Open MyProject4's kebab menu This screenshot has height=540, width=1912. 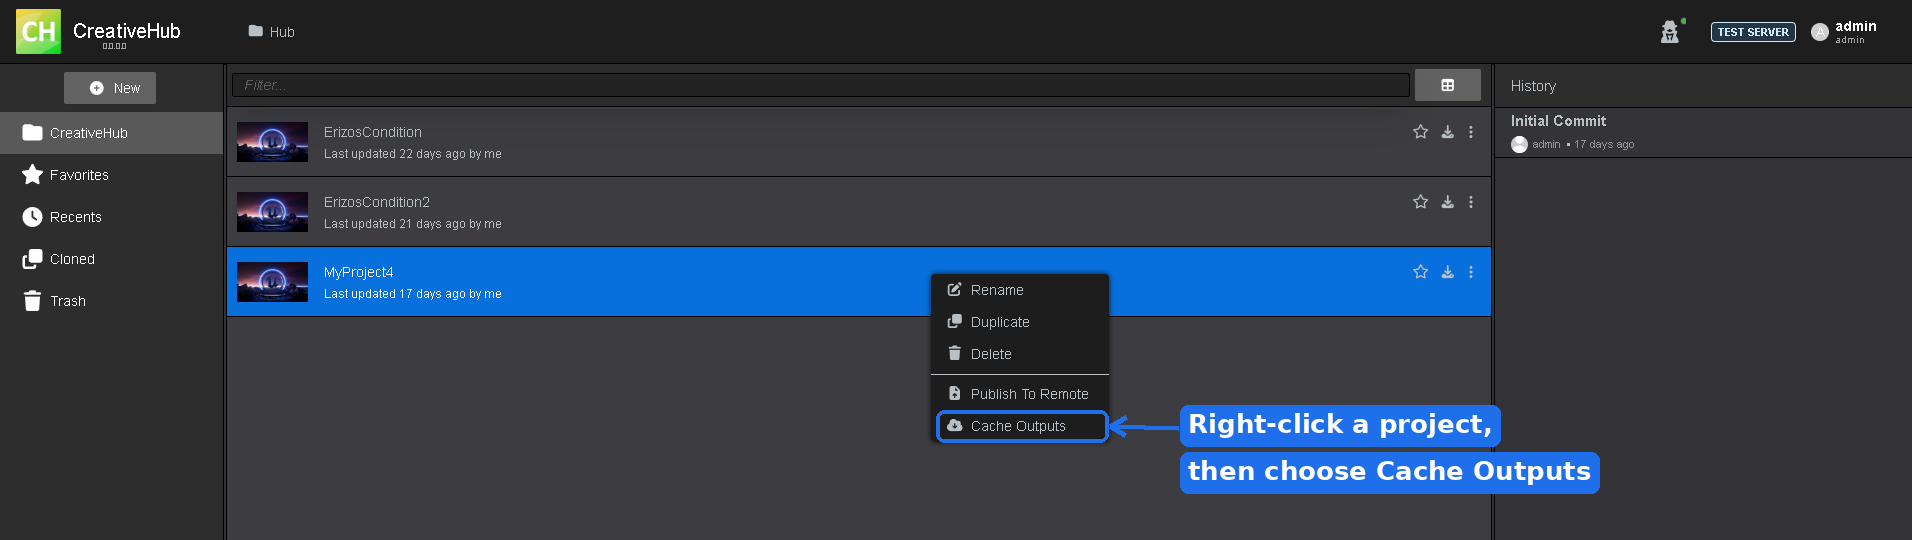(1471, 272)
